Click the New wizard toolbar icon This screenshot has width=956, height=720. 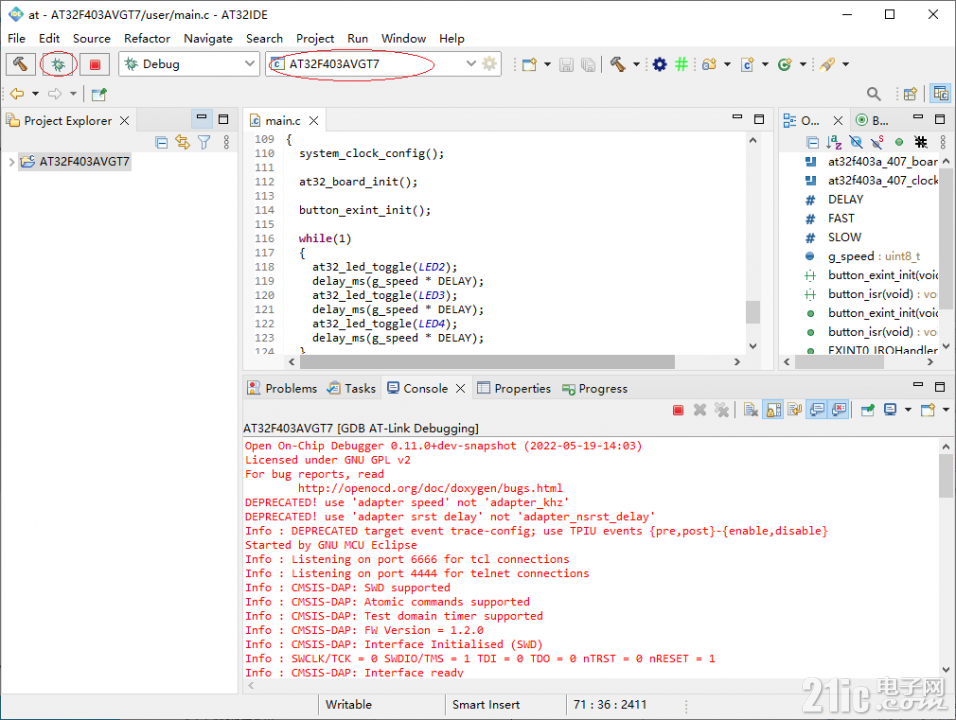(529, 65)
